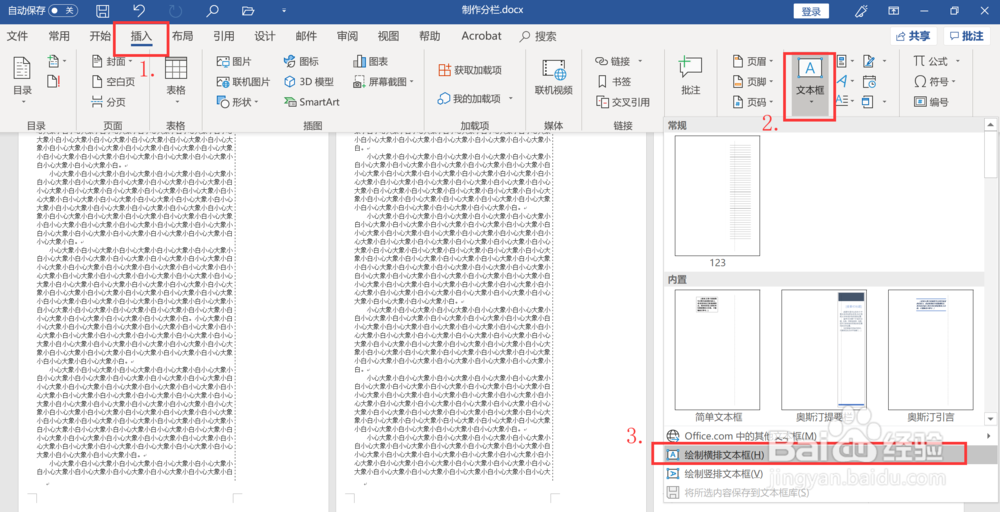The width and height of the screenshot is (1000, 512).
Task: Click the 编号 number icon
Action: (x=931, y=102)
